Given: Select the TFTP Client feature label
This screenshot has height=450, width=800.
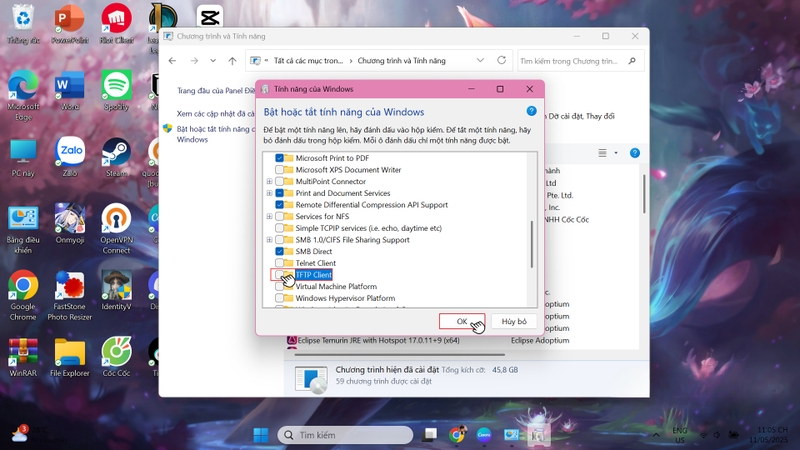Looking at the screenshot, I should coord(314,275).
